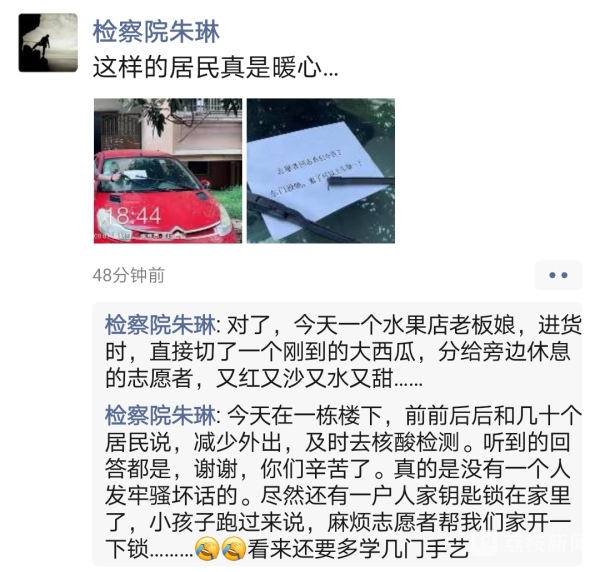Screen dimensions: 600x572
Task: Open the red car photo
Action: [168, 171]
